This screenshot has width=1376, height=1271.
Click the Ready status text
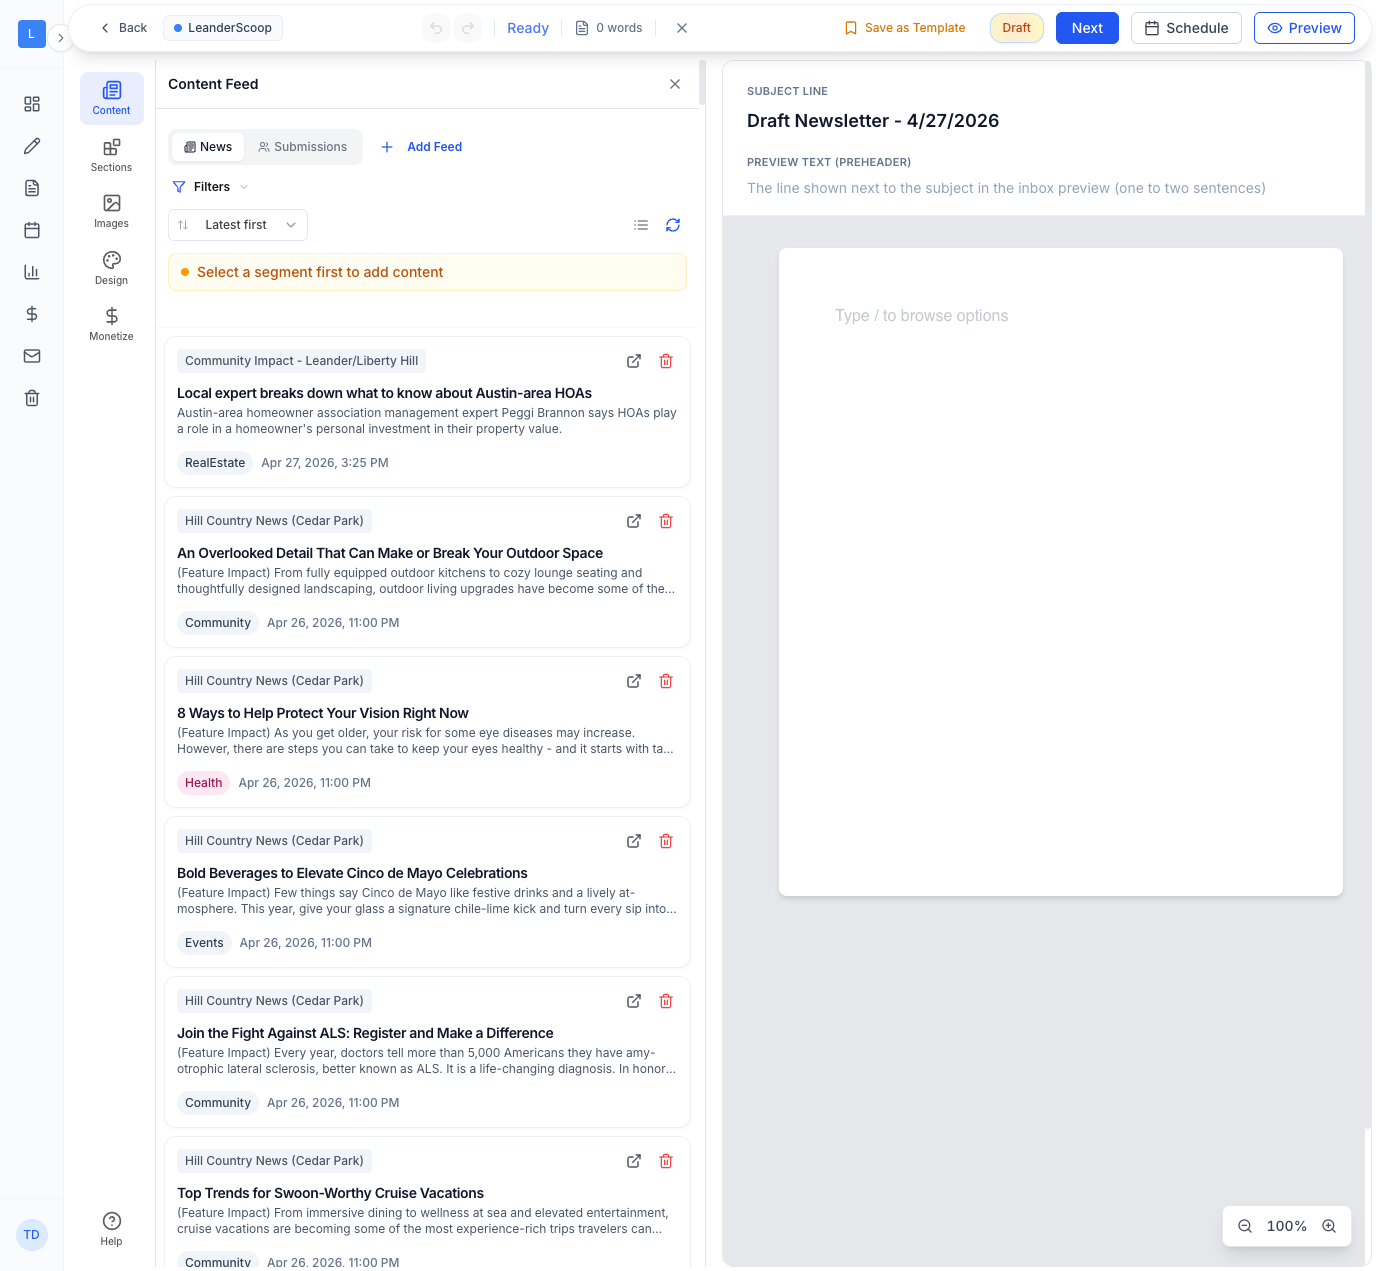tap(528, 28)
